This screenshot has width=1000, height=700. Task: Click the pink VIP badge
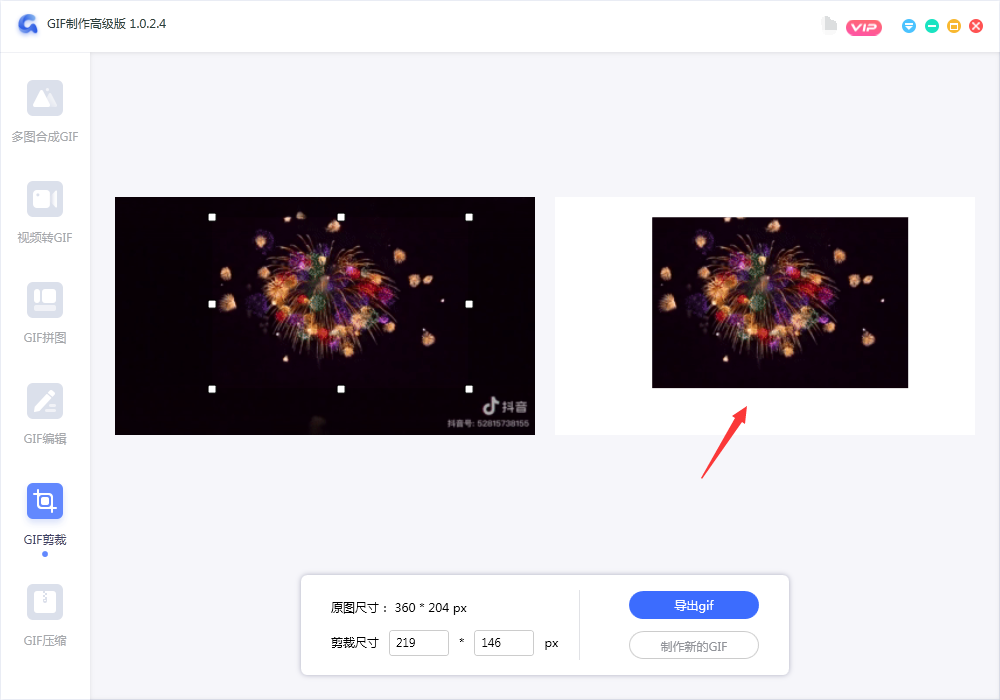(863, 27)
